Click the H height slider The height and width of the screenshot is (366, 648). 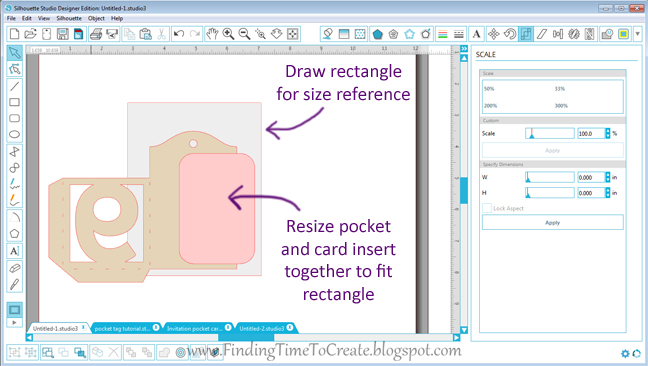(x=550, y=193)
